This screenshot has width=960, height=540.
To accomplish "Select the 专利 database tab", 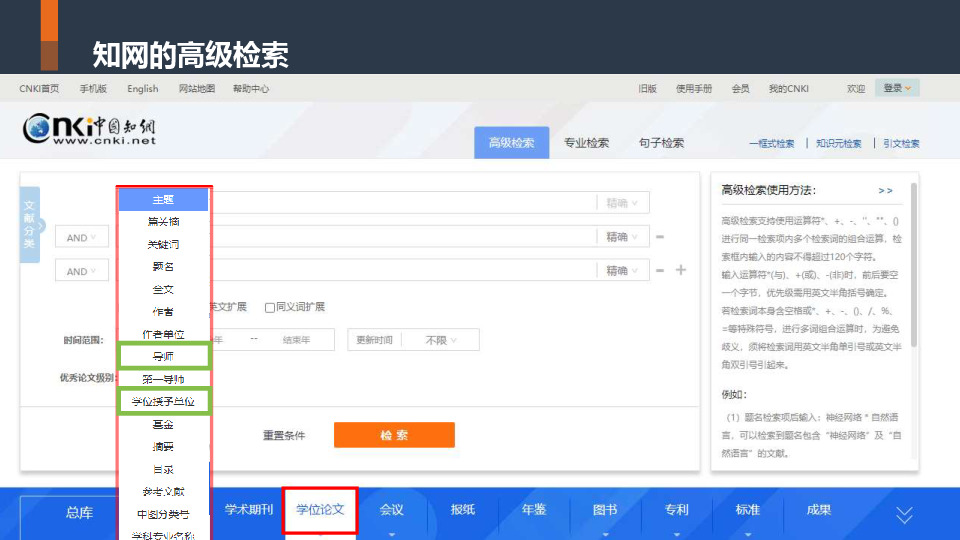I will (x=677, y=509).
